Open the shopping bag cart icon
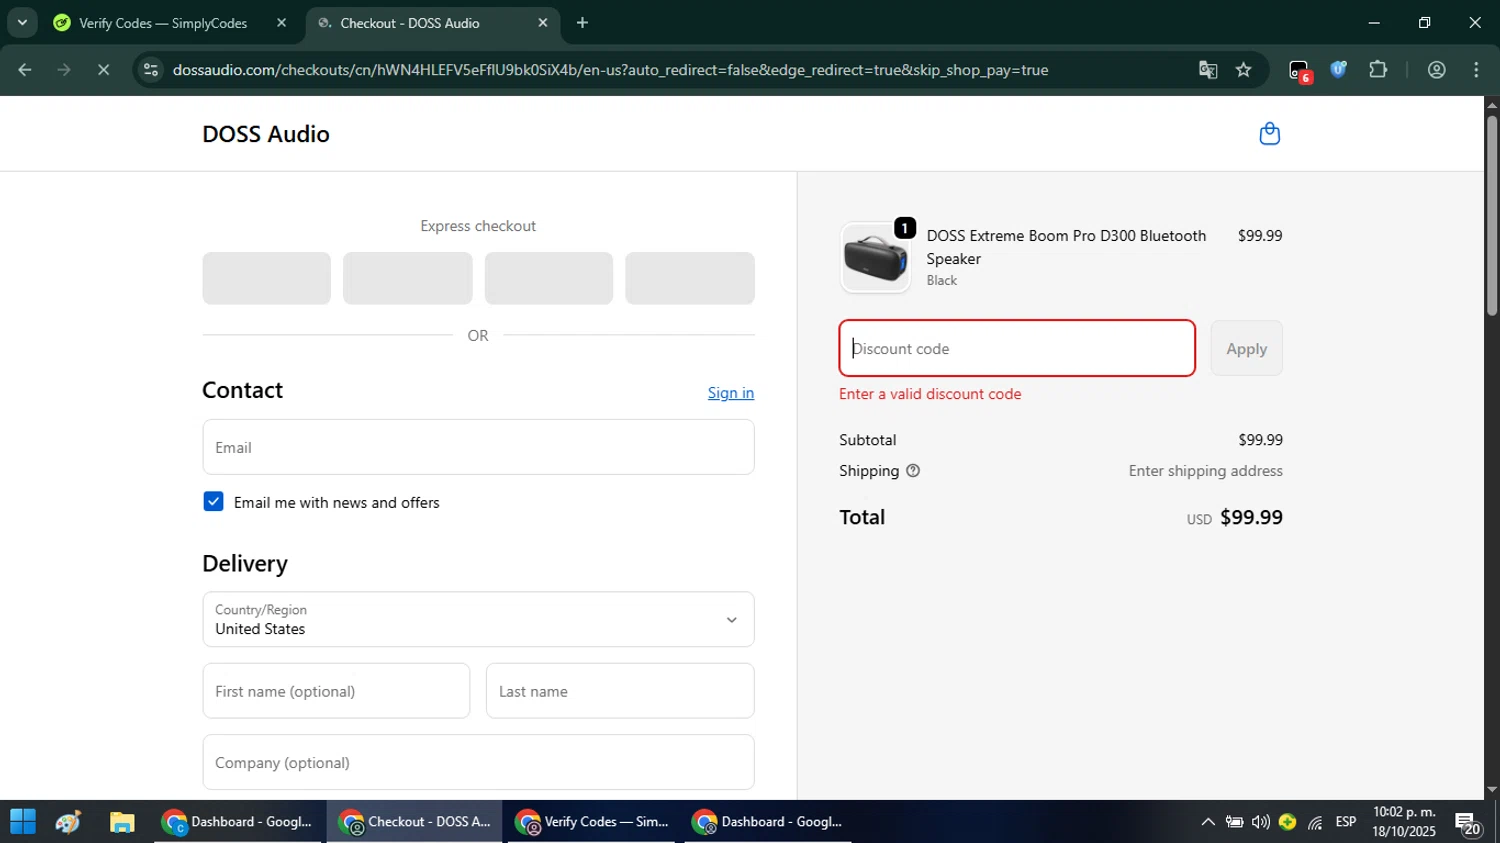 pyautogui.click(x=1269, y=134)
